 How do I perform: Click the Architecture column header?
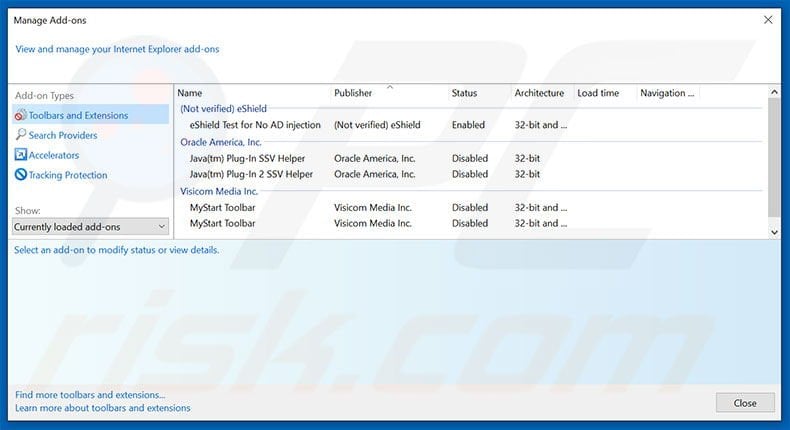(x=540, y=93)
